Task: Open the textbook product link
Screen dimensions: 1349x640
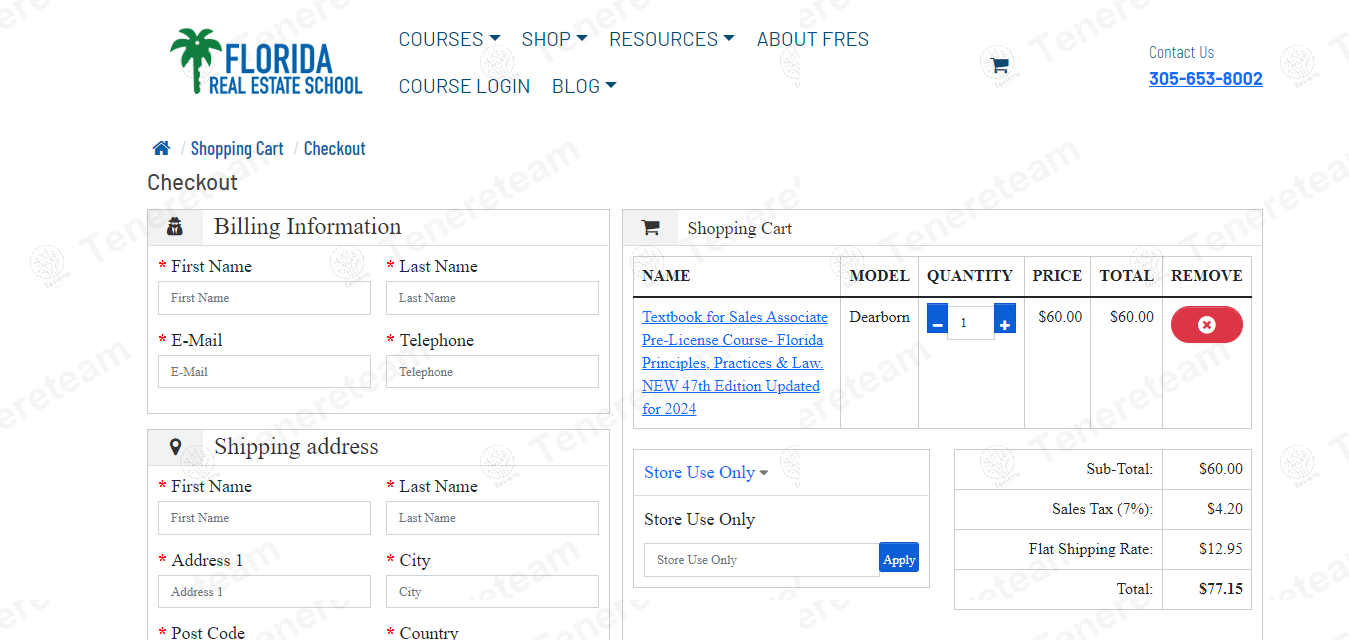Action: click(x=734, y=362)
